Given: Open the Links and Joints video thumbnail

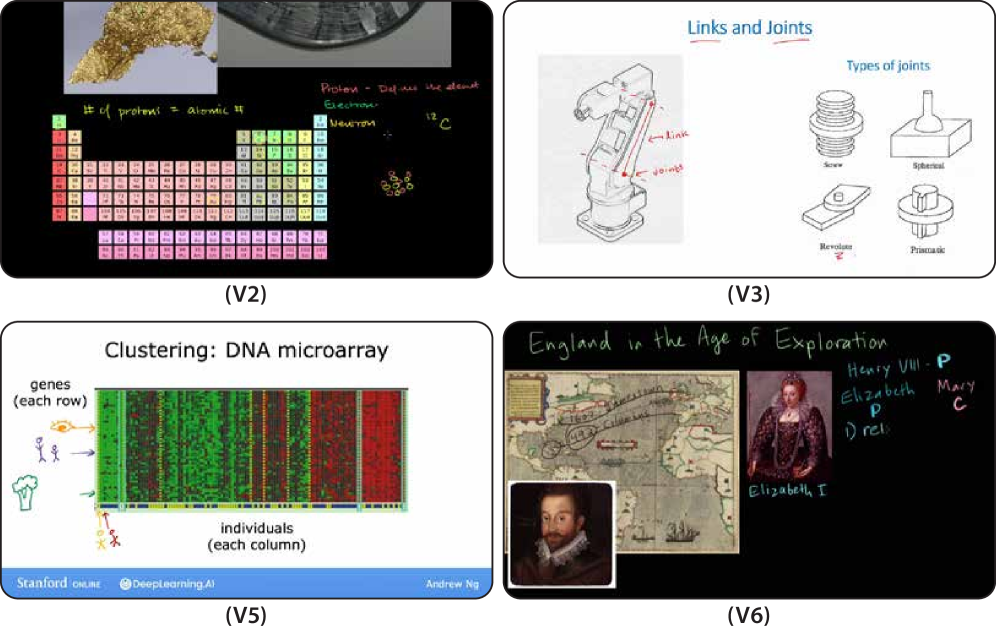Looking at the screenshot, I should click(750, 139).
